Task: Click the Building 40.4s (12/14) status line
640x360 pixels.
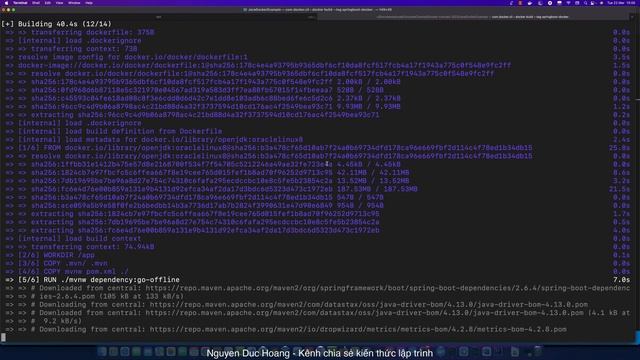Action: coord(56,24)
